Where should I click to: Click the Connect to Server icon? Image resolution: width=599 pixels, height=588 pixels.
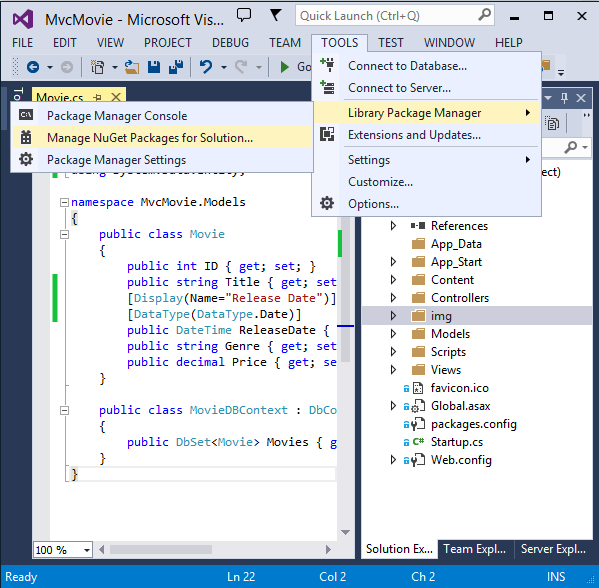[x=327, y=87]
